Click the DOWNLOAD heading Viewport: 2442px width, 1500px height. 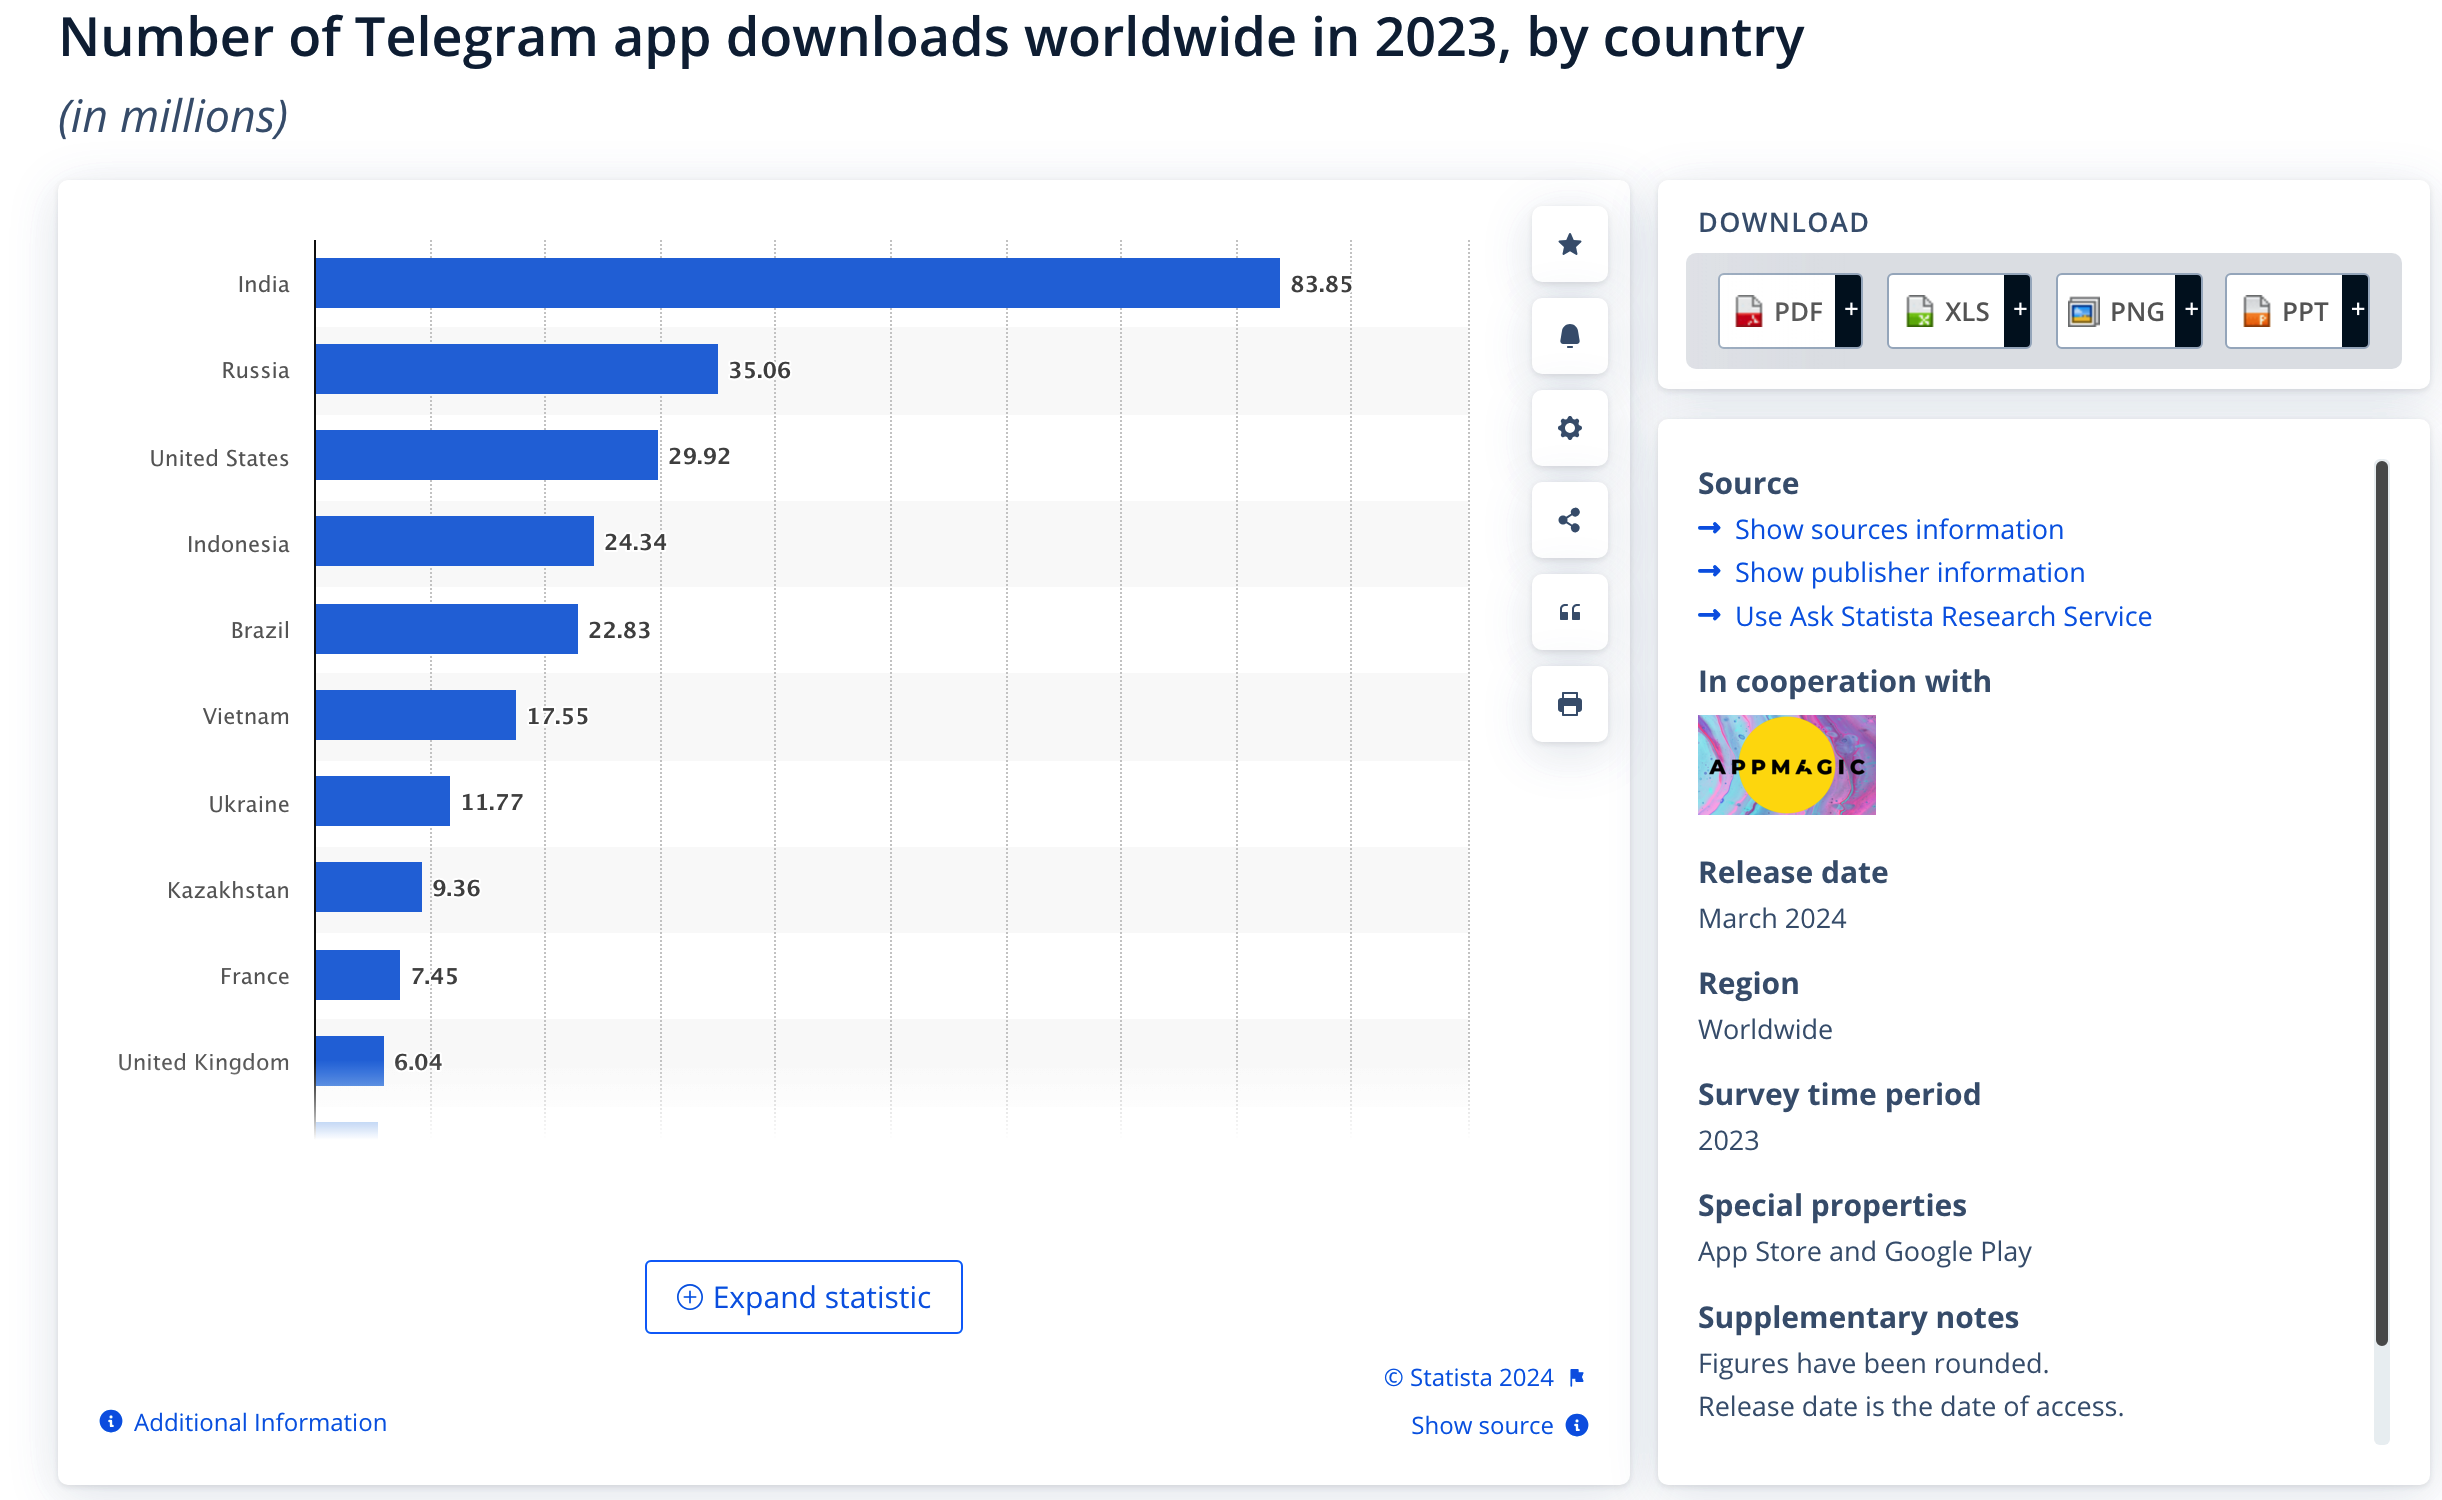click(x=1783, y=222)
